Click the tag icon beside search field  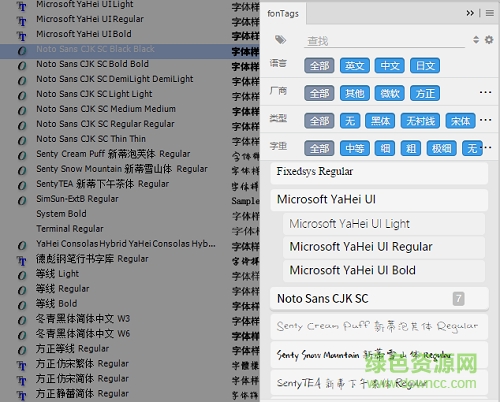(x=280, y=40)
